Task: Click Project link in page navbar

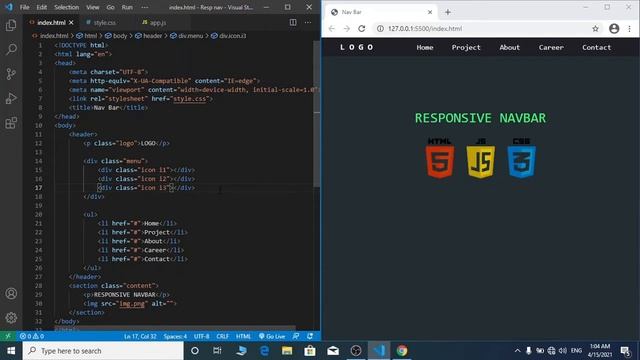Action: coord(466,47)
